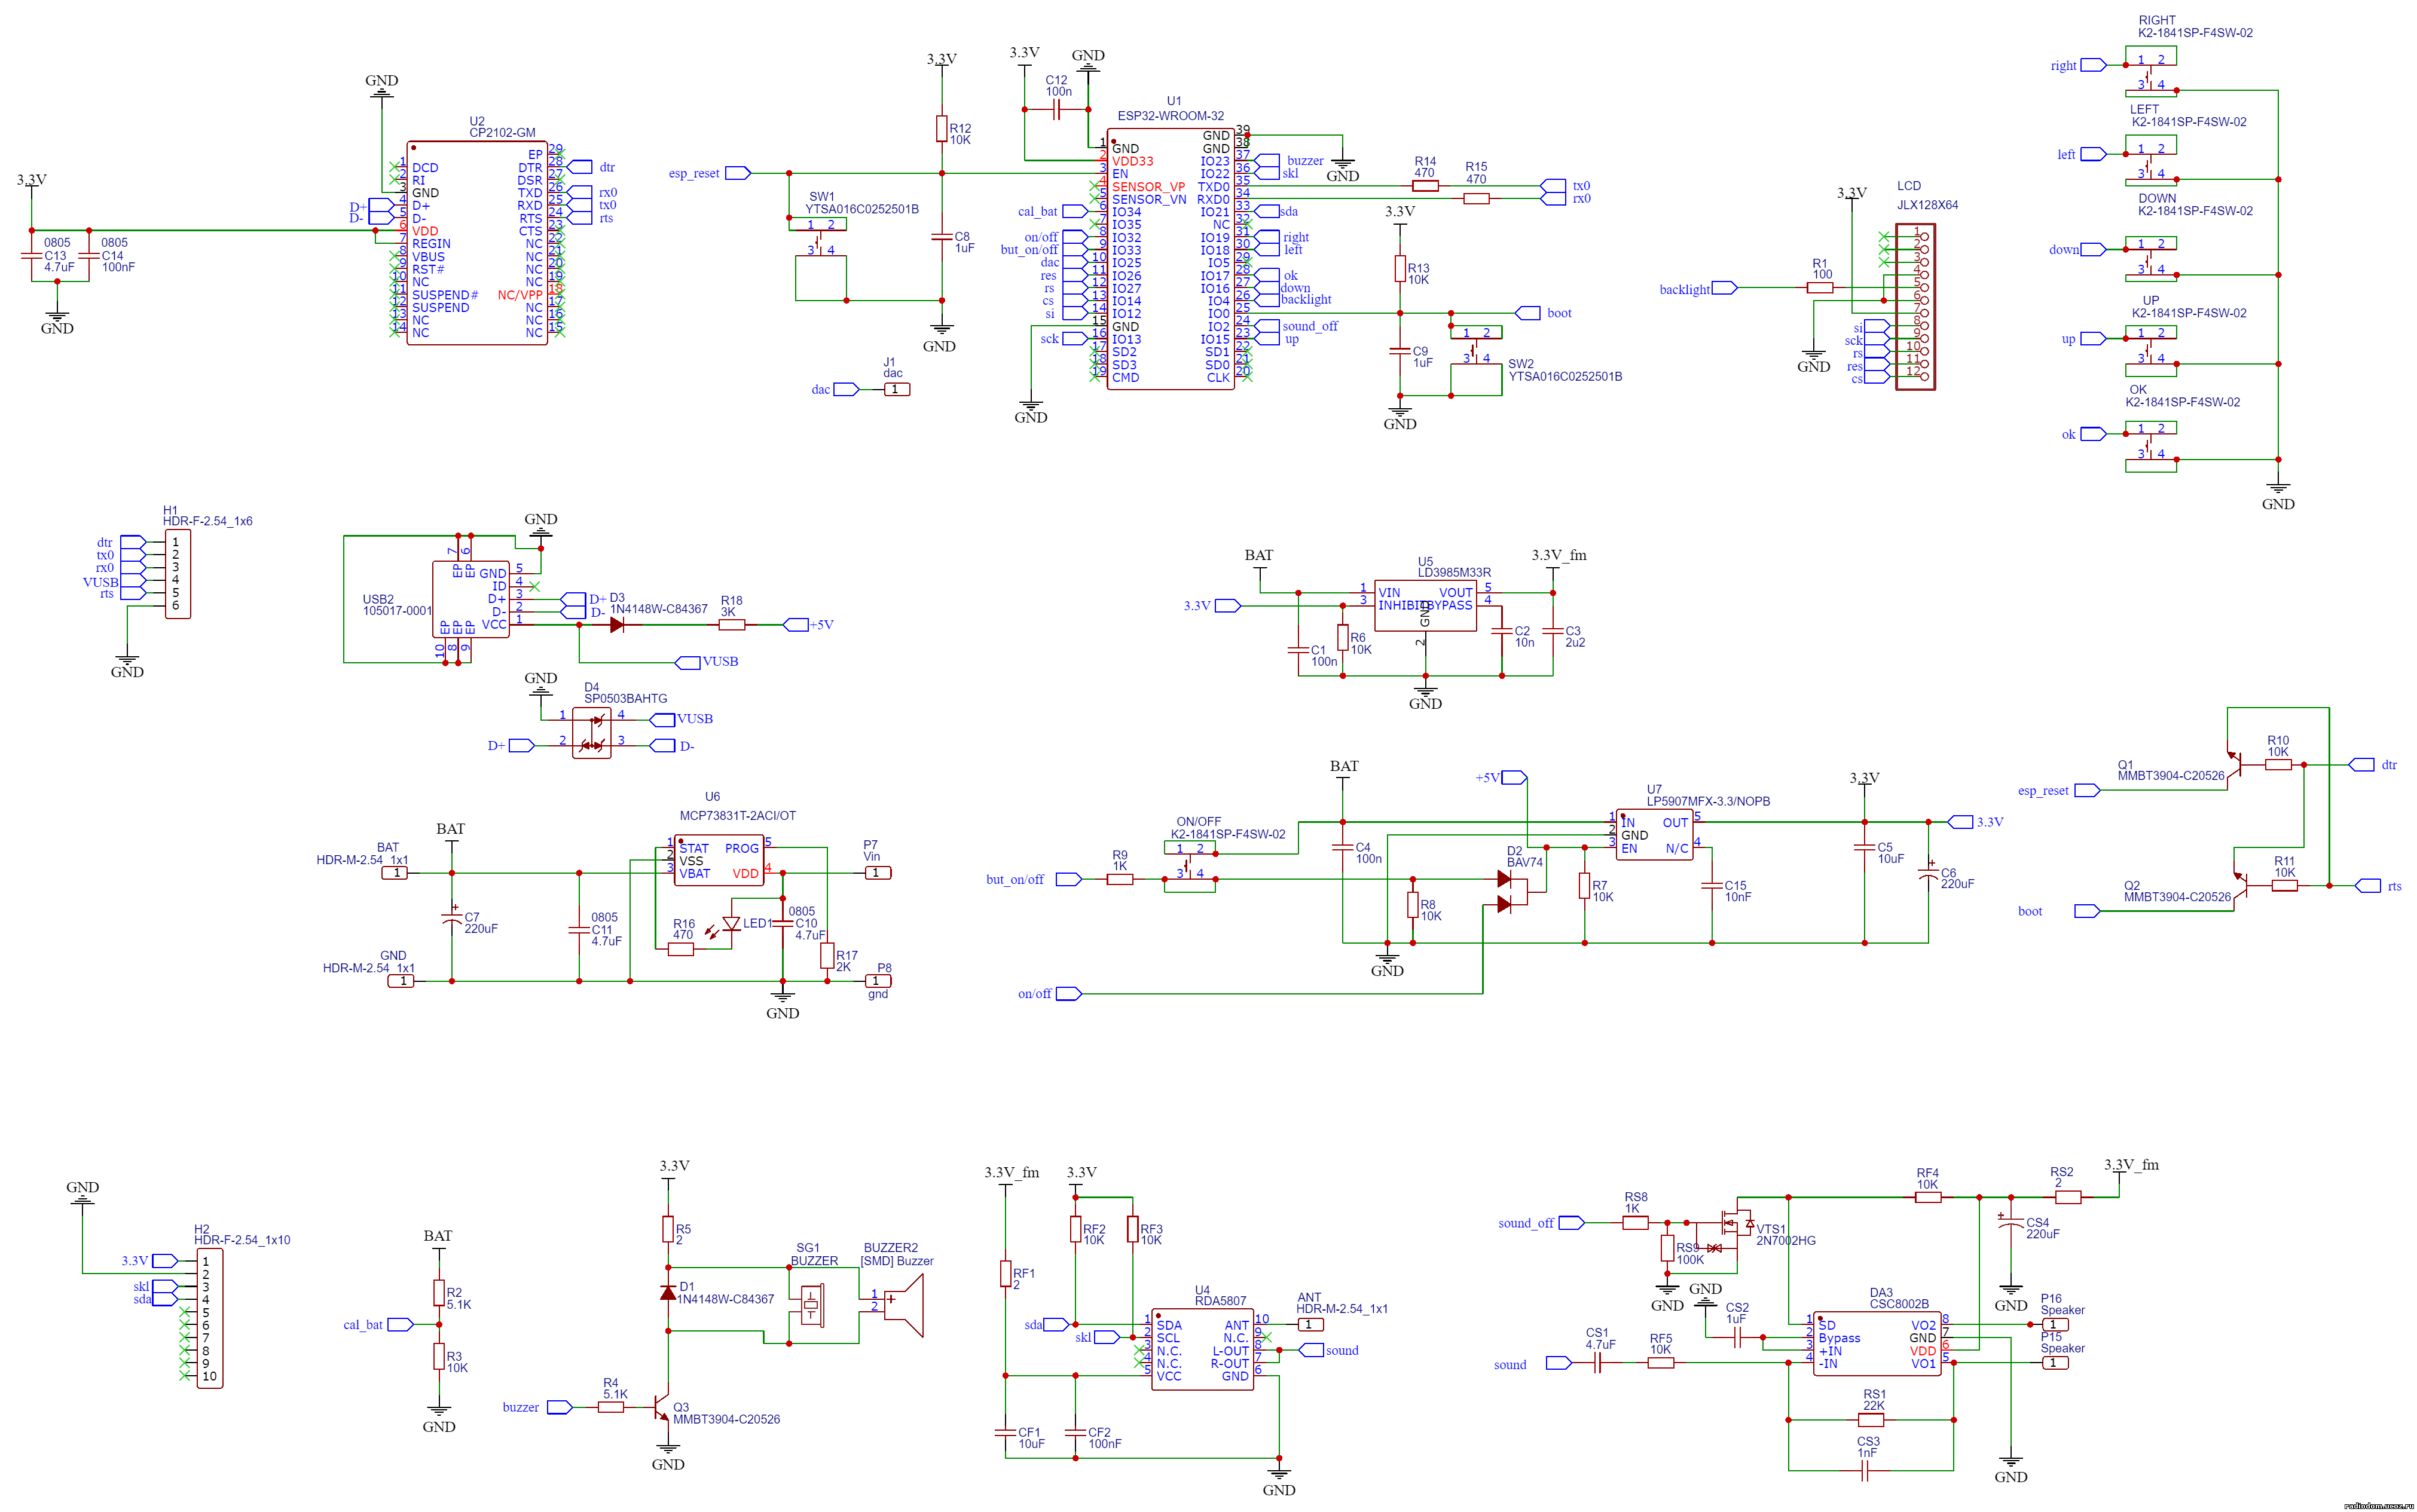Select the ANT HDR-M-2.54_1x1 antenna pin

[x=1311, y=1324]
